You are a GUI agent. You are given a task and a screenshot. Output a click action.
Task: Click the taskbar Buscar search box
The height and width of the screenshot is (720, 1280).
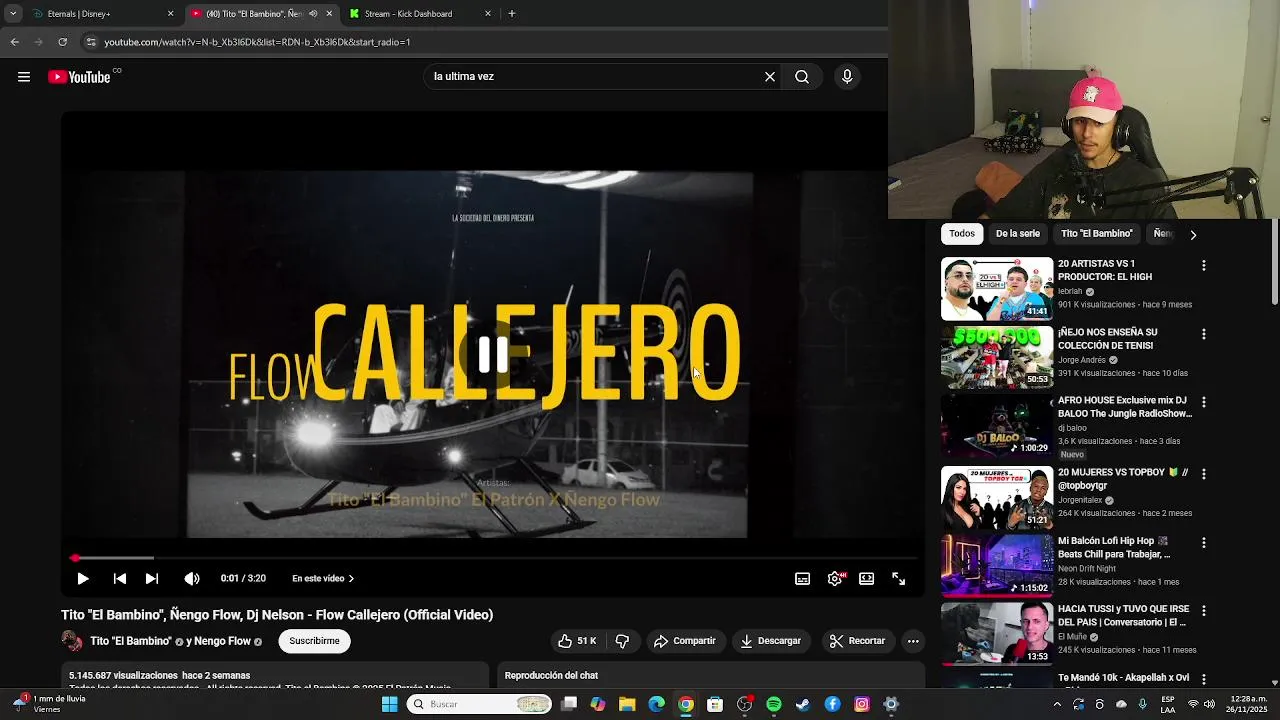(x=480, y=705)
